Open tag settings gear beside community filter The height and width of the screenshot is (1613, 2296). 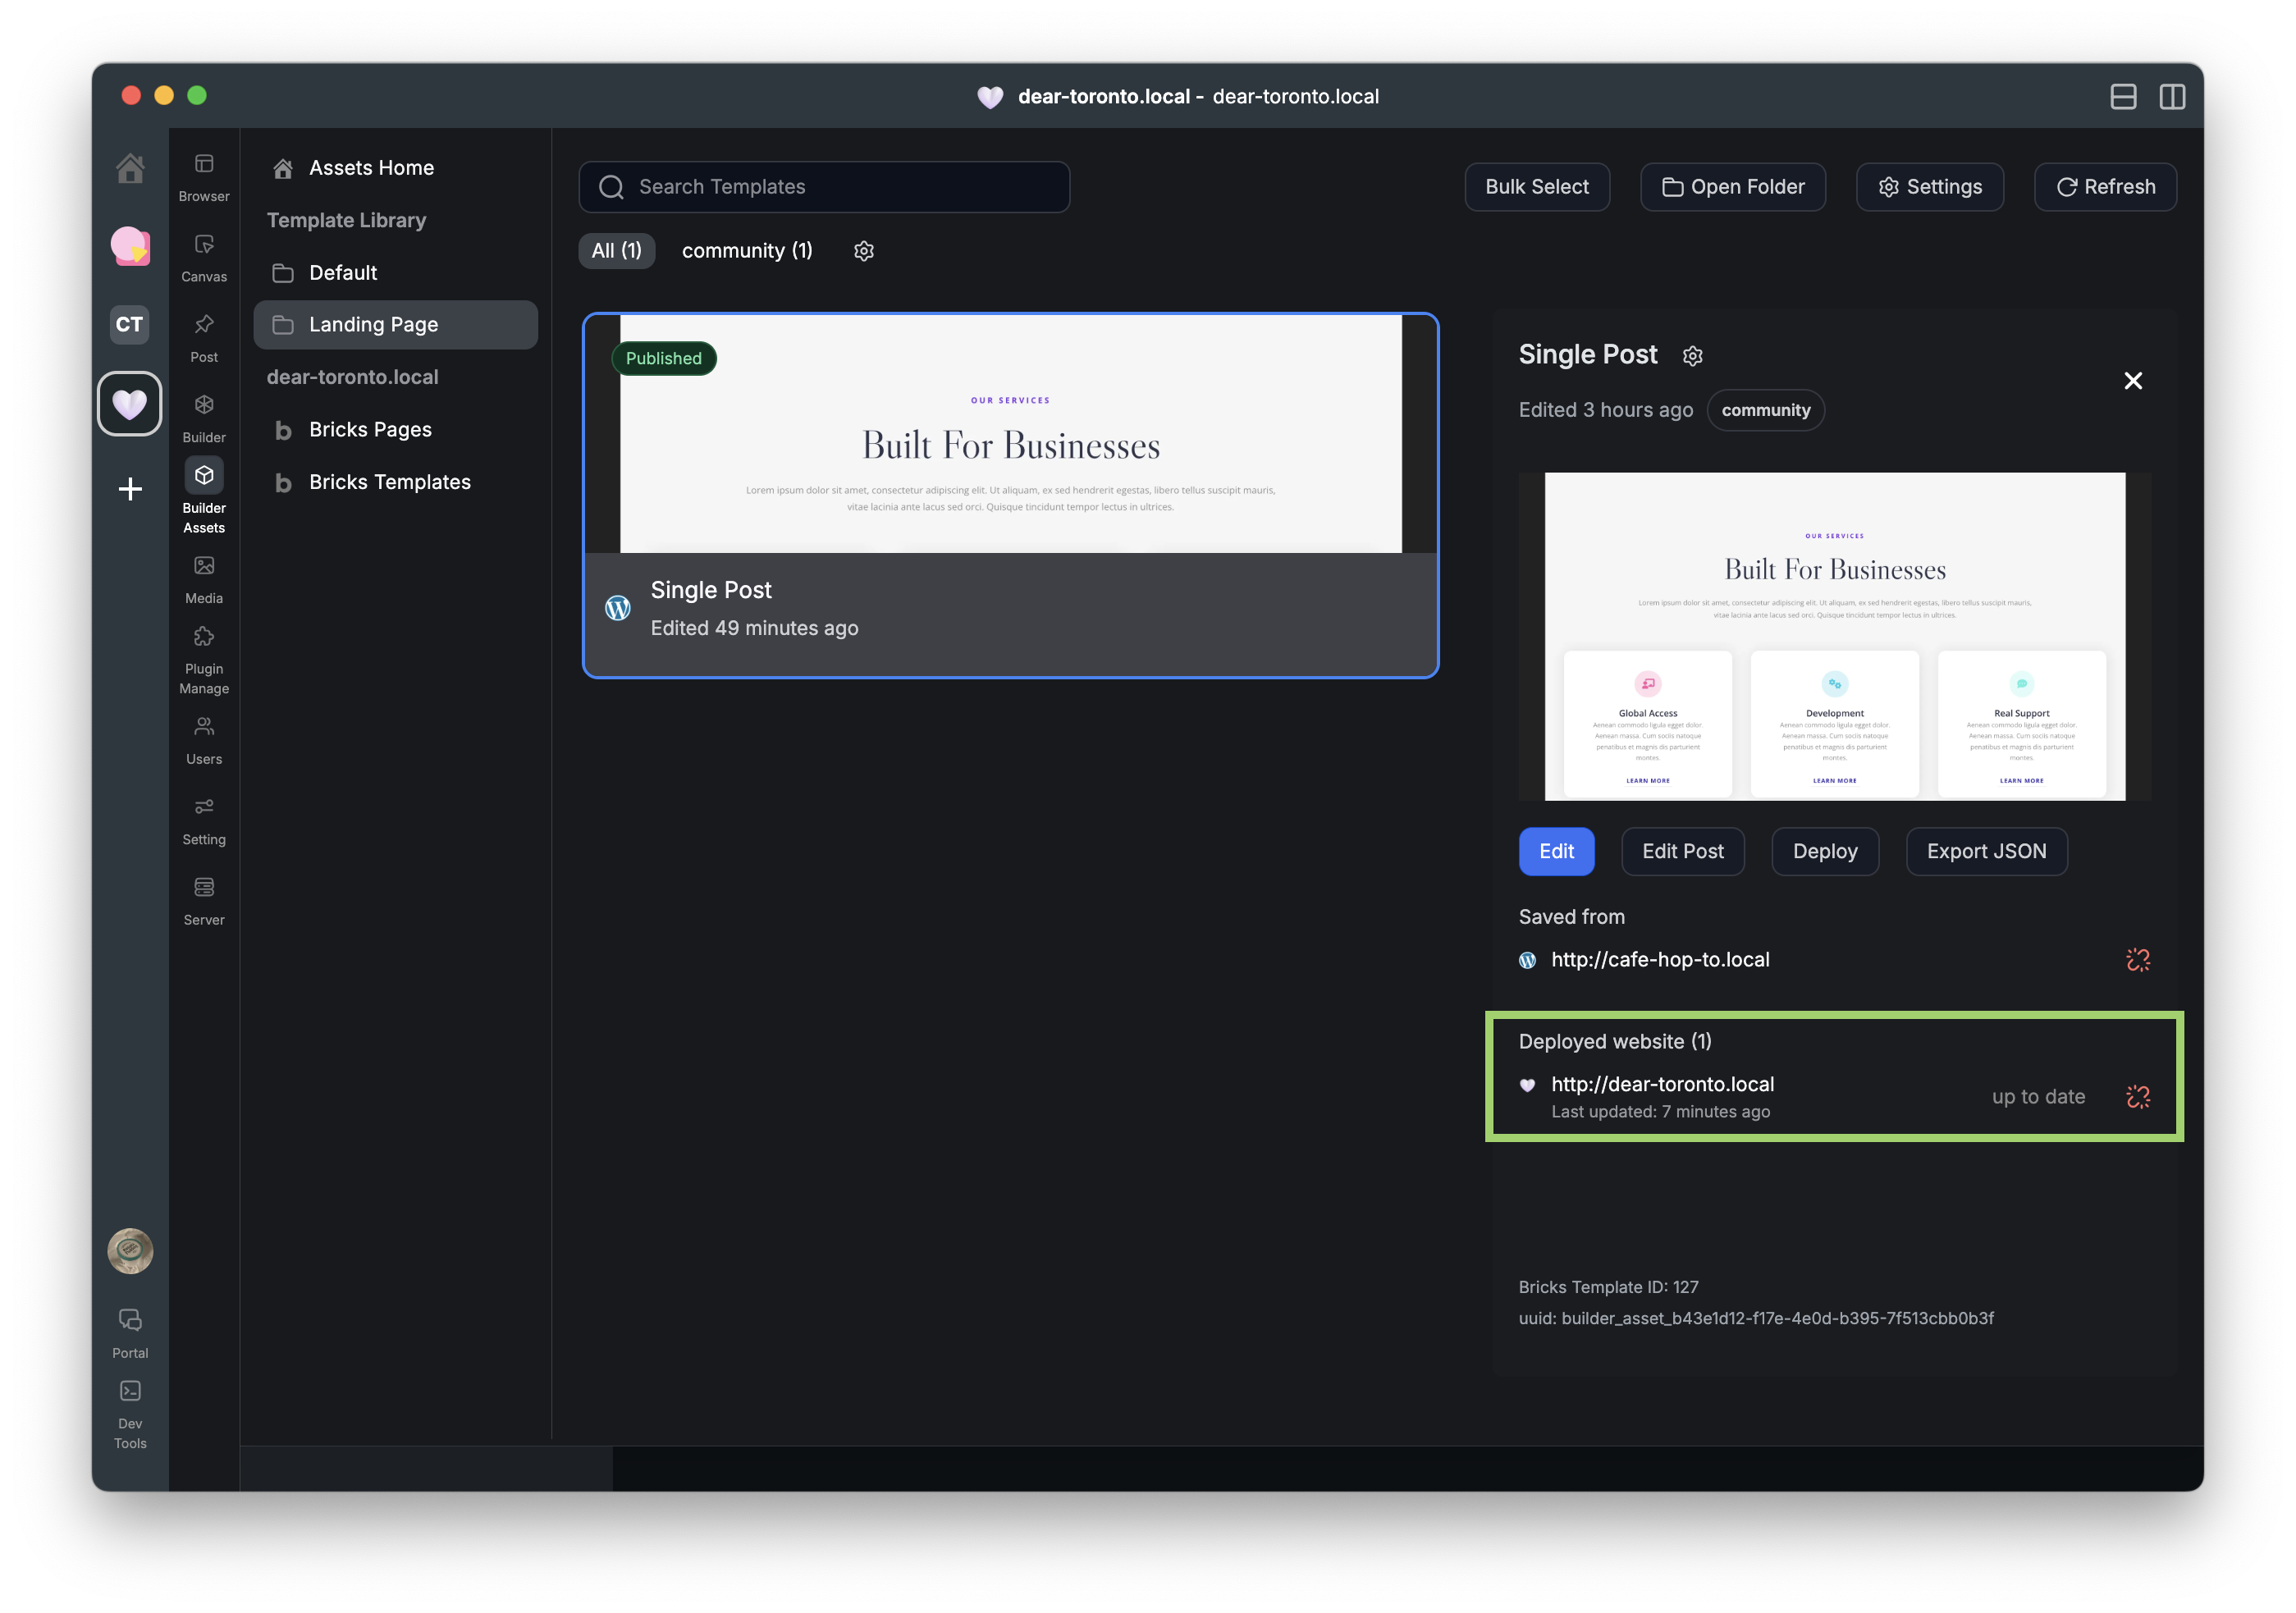(x=864, y=251)
